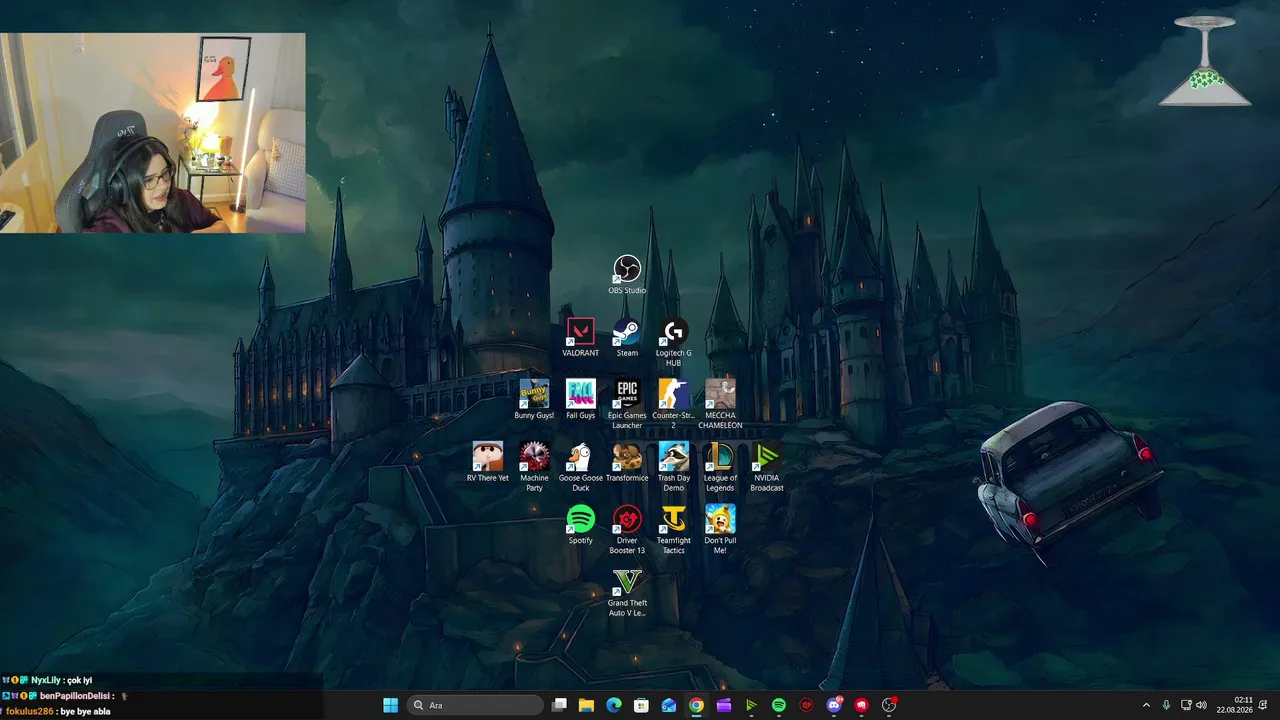Viewport: 1280px width, 720px height.
Task: Open the notification center bell icon
Action: (1264, 705)
